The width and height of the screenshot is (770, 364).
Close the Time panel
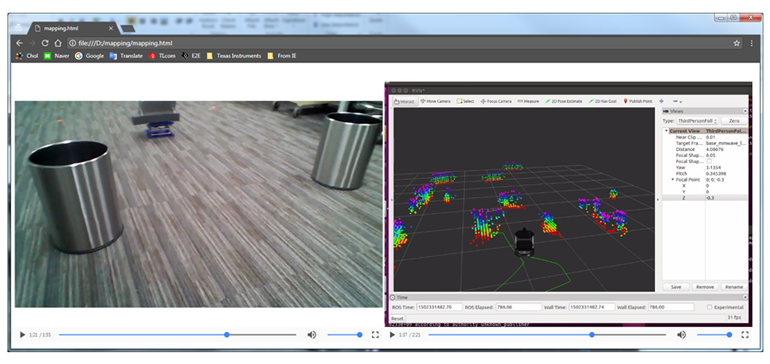(x=745, y=298)
